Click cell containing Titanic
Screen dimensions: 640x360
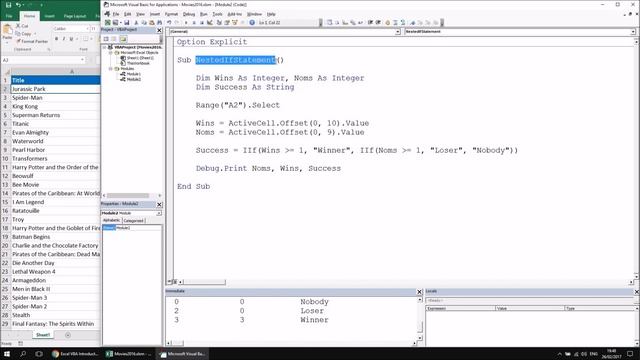point(56,124)
